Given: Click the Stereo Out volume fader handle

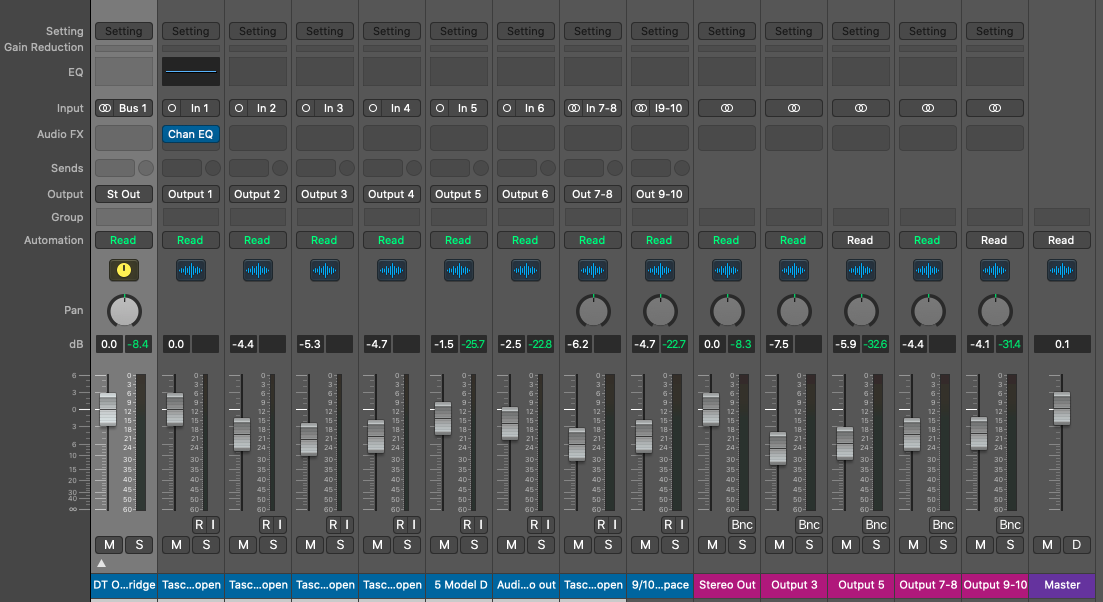Looking at the screenshot, I should click(x=710, y=408).
